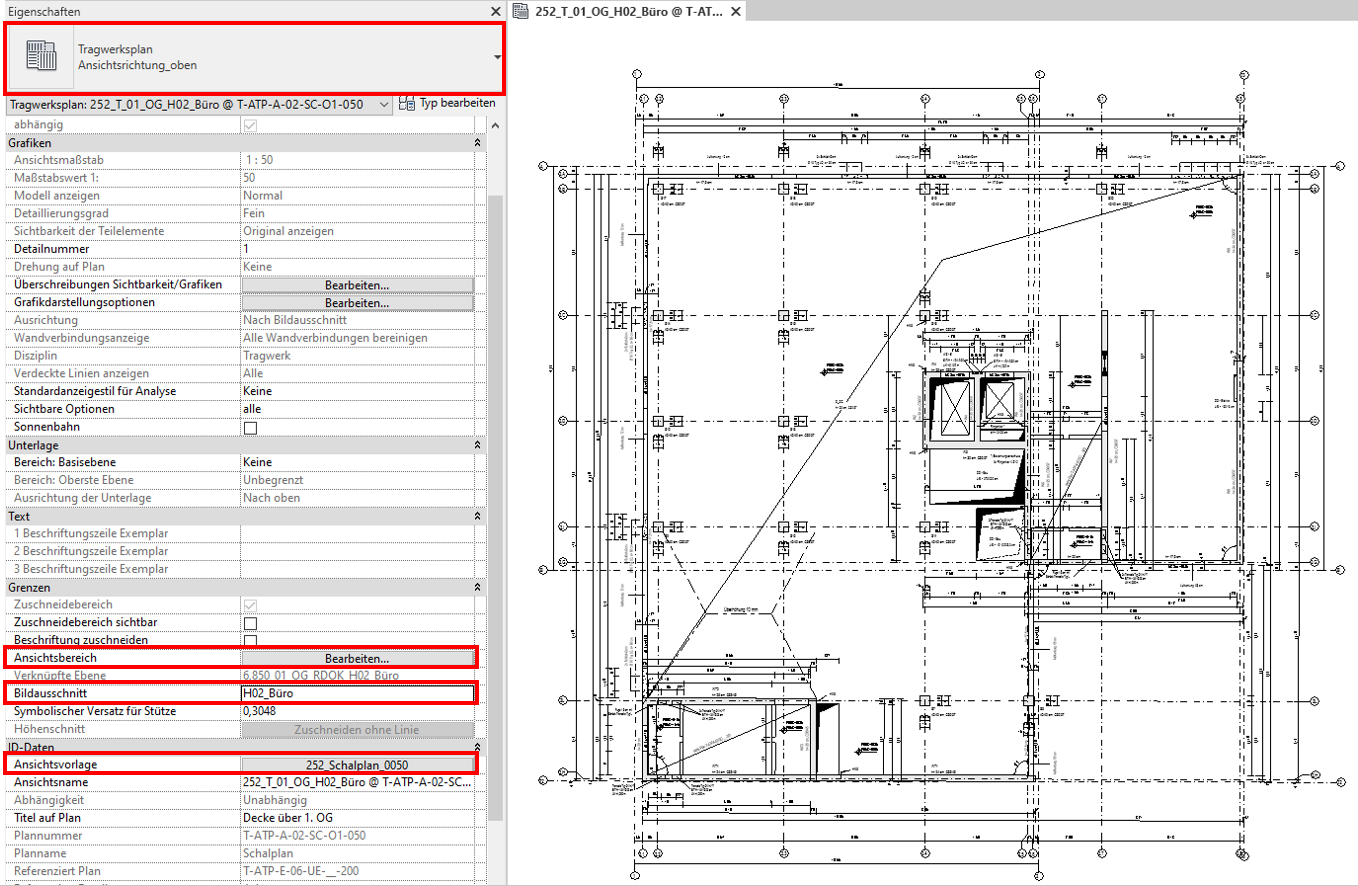The width and height of the screenshot is (1358, 886).
Task: Open the Ansichtsvorlage 252_Schalplan_0050
Action: point(357,765)
